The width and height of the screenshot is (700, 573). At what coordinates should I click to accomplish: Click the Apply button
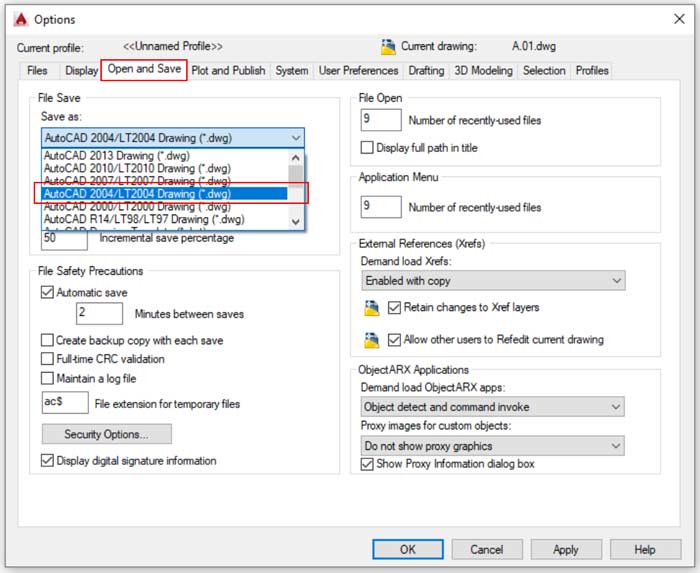point(566,549)
